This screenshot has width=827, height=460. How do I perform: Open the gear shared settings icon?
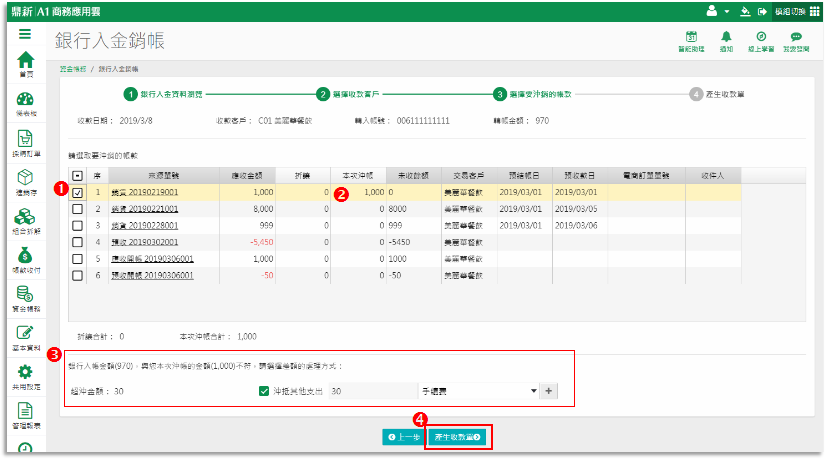25,372
